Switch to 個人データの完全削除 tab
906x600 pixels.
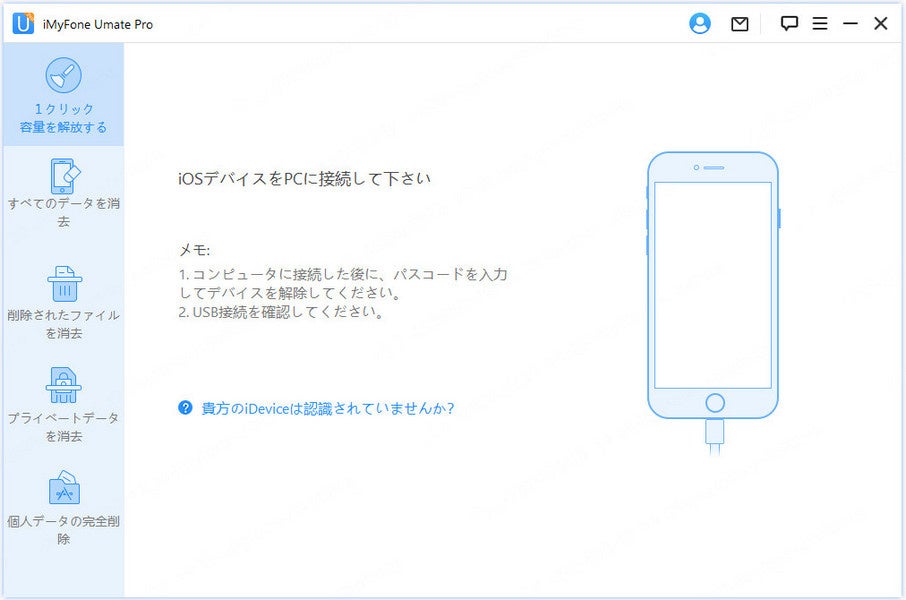64,508
